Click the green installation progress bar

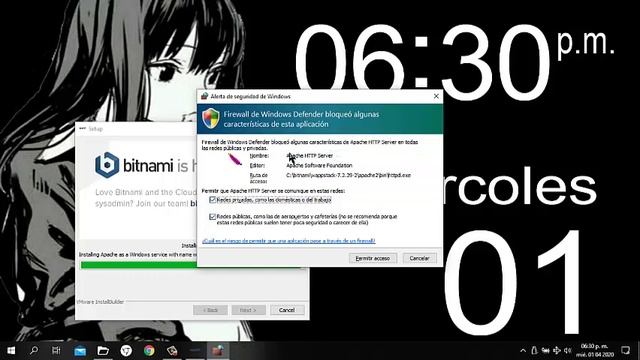point(139,265)
